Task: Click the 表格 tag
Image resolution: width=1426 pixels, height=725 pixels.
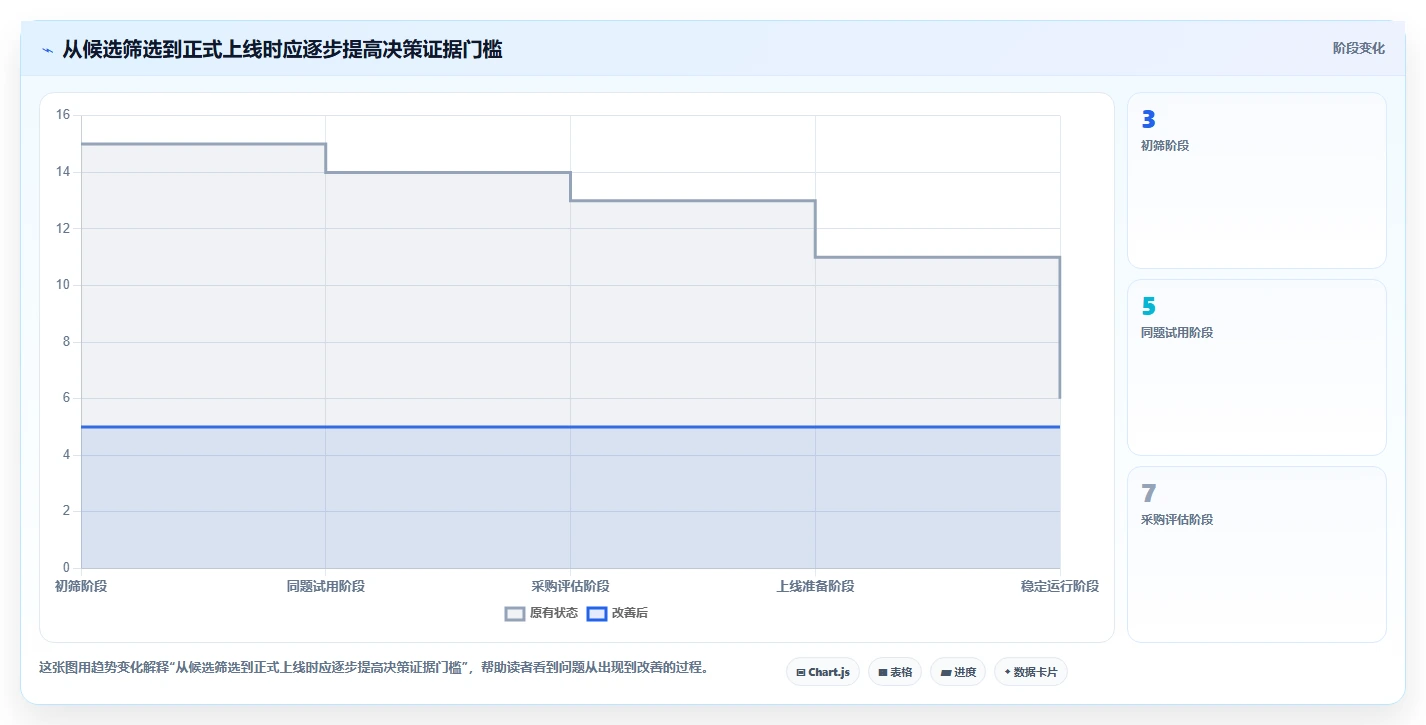Action: click(895, 672)
